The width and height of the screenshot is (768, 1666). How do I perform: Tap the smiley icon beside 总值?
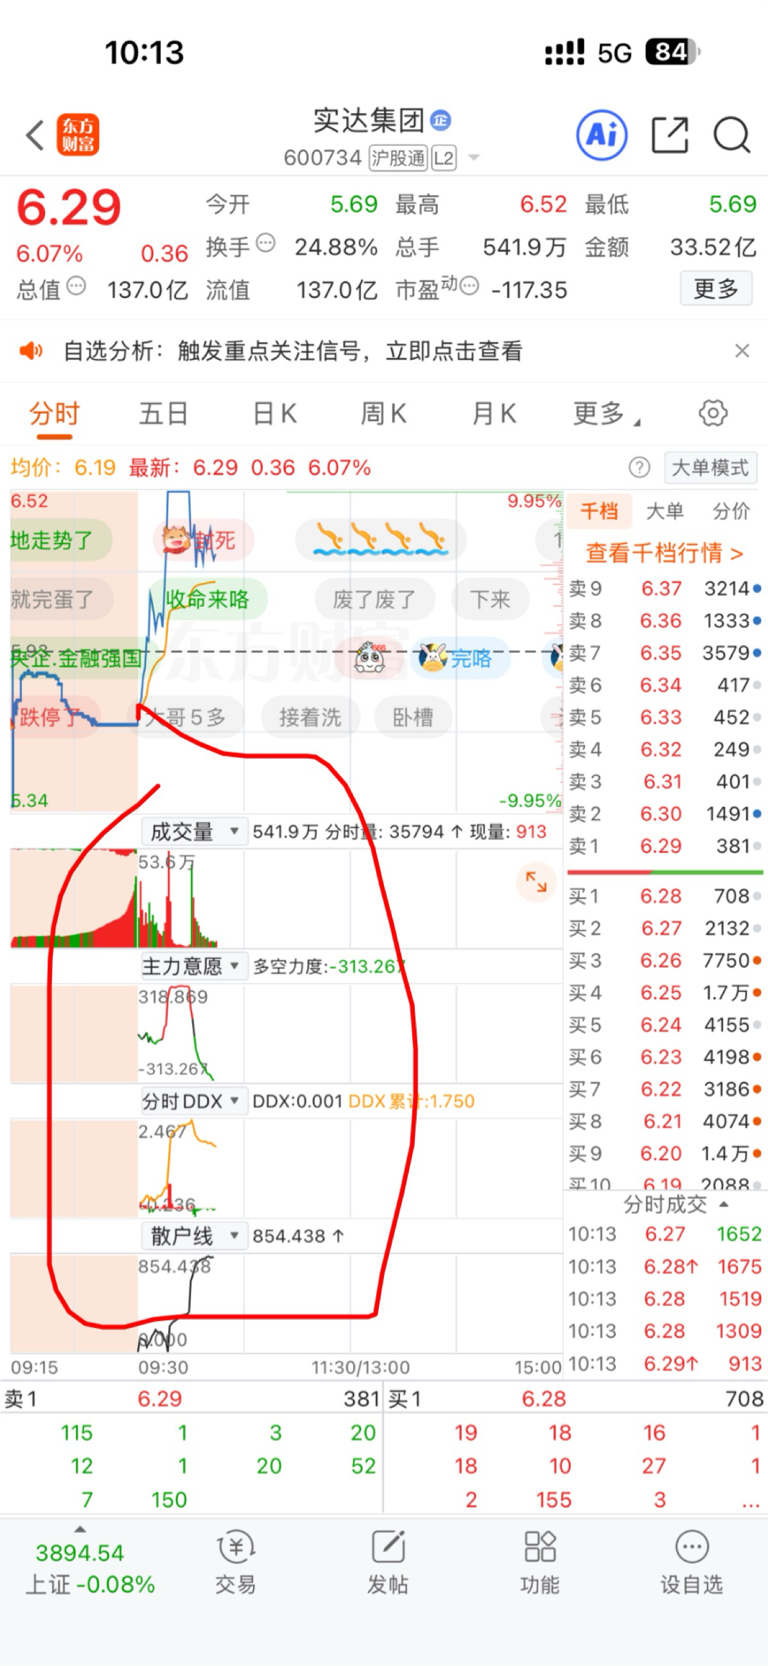pos(76,286)
